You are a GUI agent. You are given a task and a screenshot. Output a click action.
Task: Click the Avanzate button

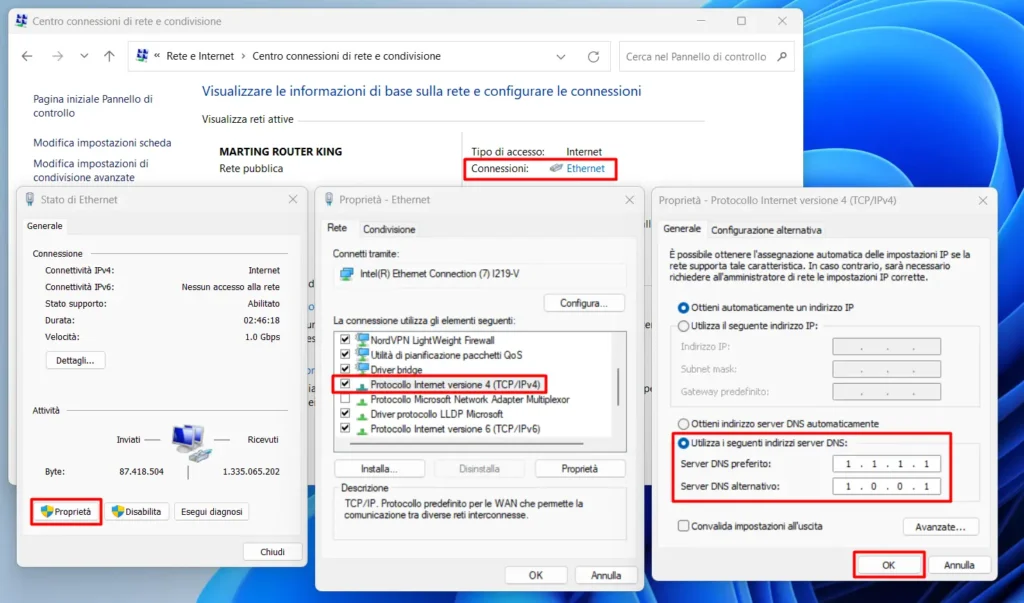click(940, 527)
